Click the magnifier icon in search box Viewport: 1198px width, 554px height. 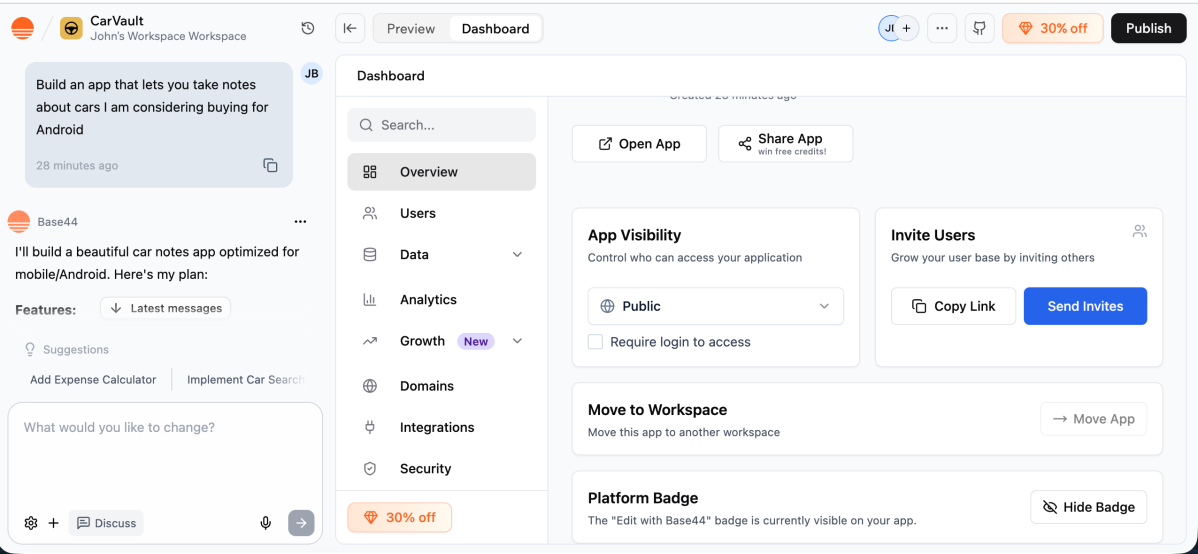pos(366,125)
